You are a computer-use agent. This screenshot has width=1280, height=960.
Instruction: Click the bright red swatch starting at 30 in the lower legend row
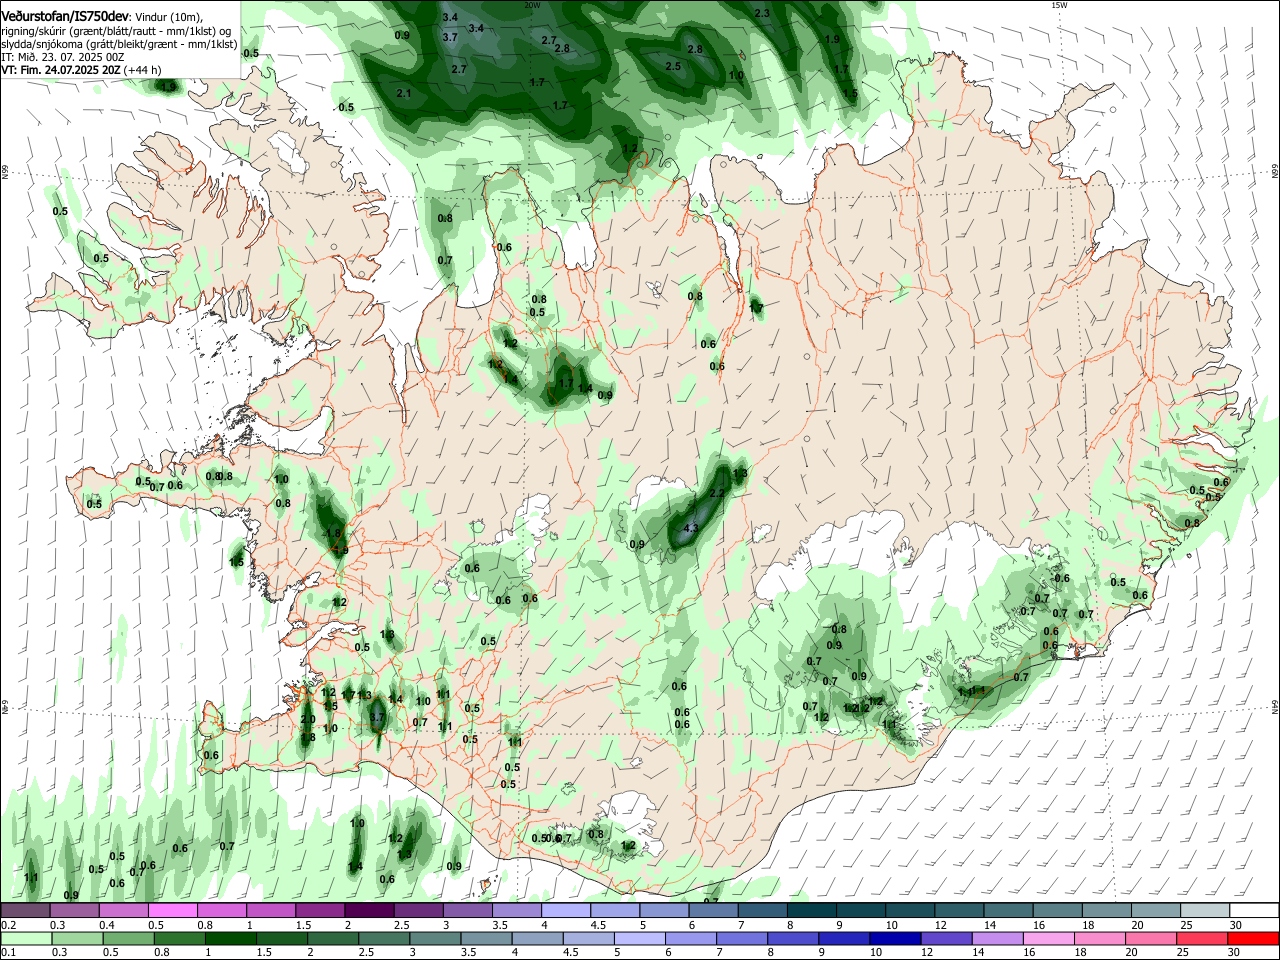(1253, 938)
